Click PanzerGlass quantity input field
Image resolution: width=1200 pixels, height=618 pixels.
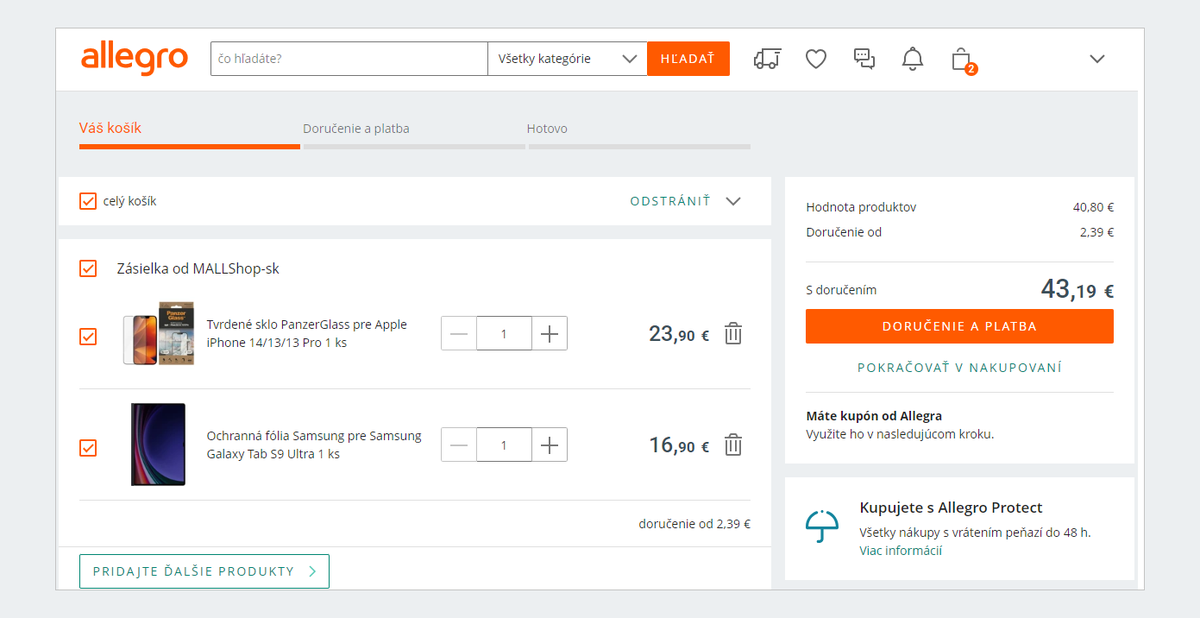[504, 334]
